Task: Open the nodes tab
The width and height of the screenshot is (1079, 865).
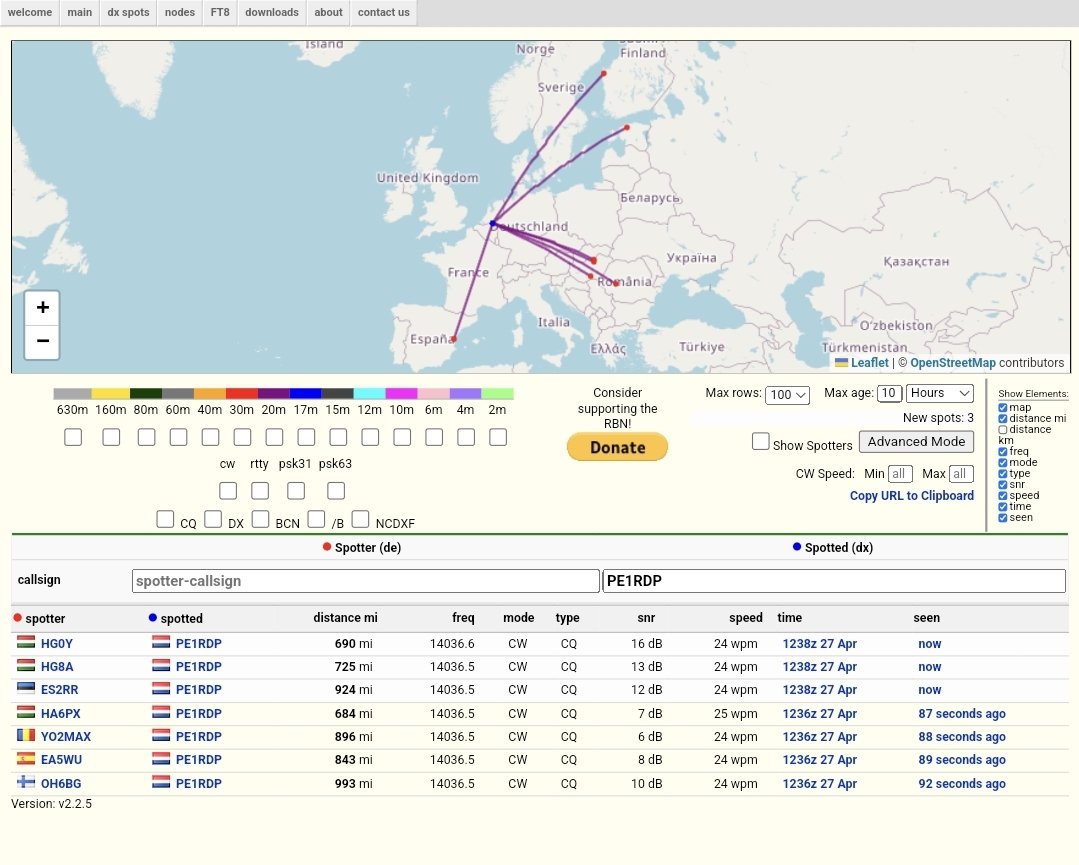Action: coord(180,12)
